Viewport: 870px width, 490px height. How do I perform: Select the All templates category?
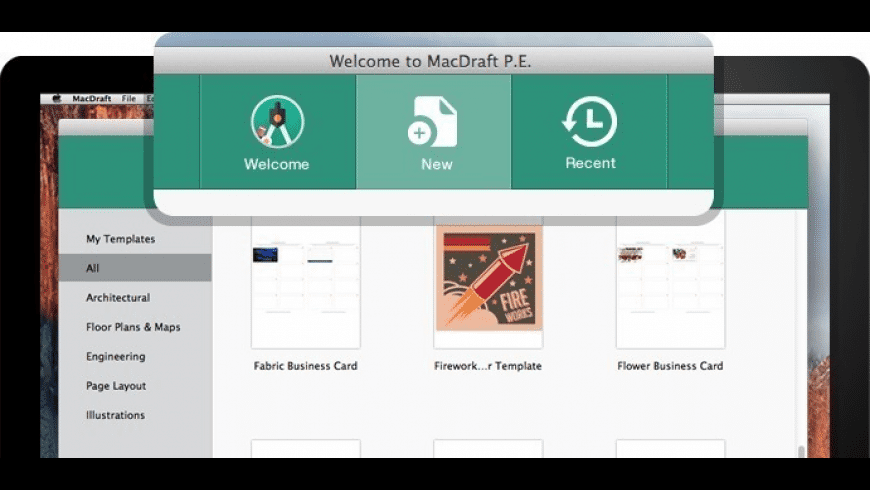pyautogui.click(x=135, y=268)
